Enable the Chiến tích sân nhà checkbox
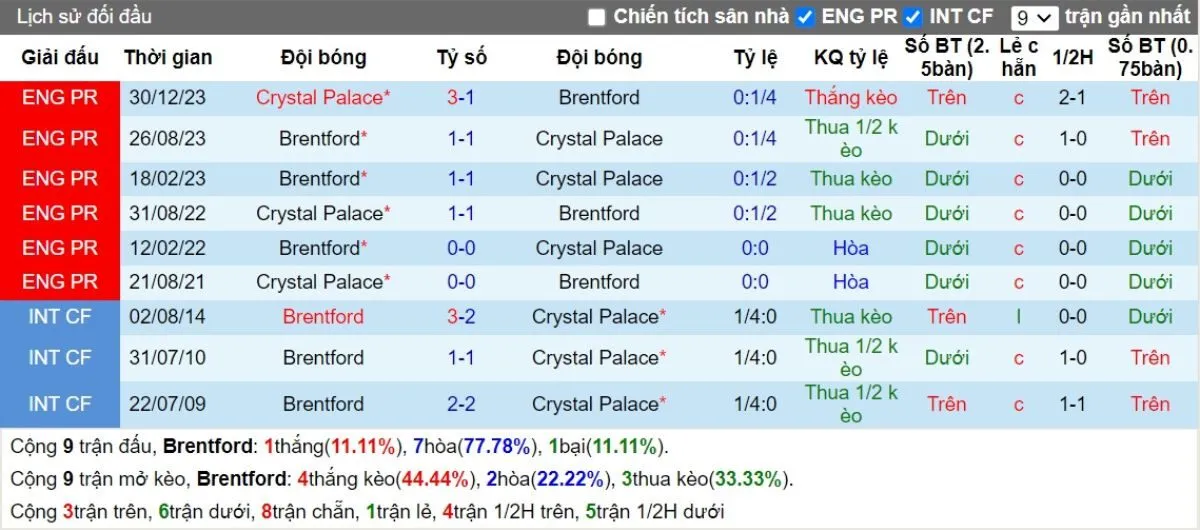 pyautogui.click(x=597, y=17)
